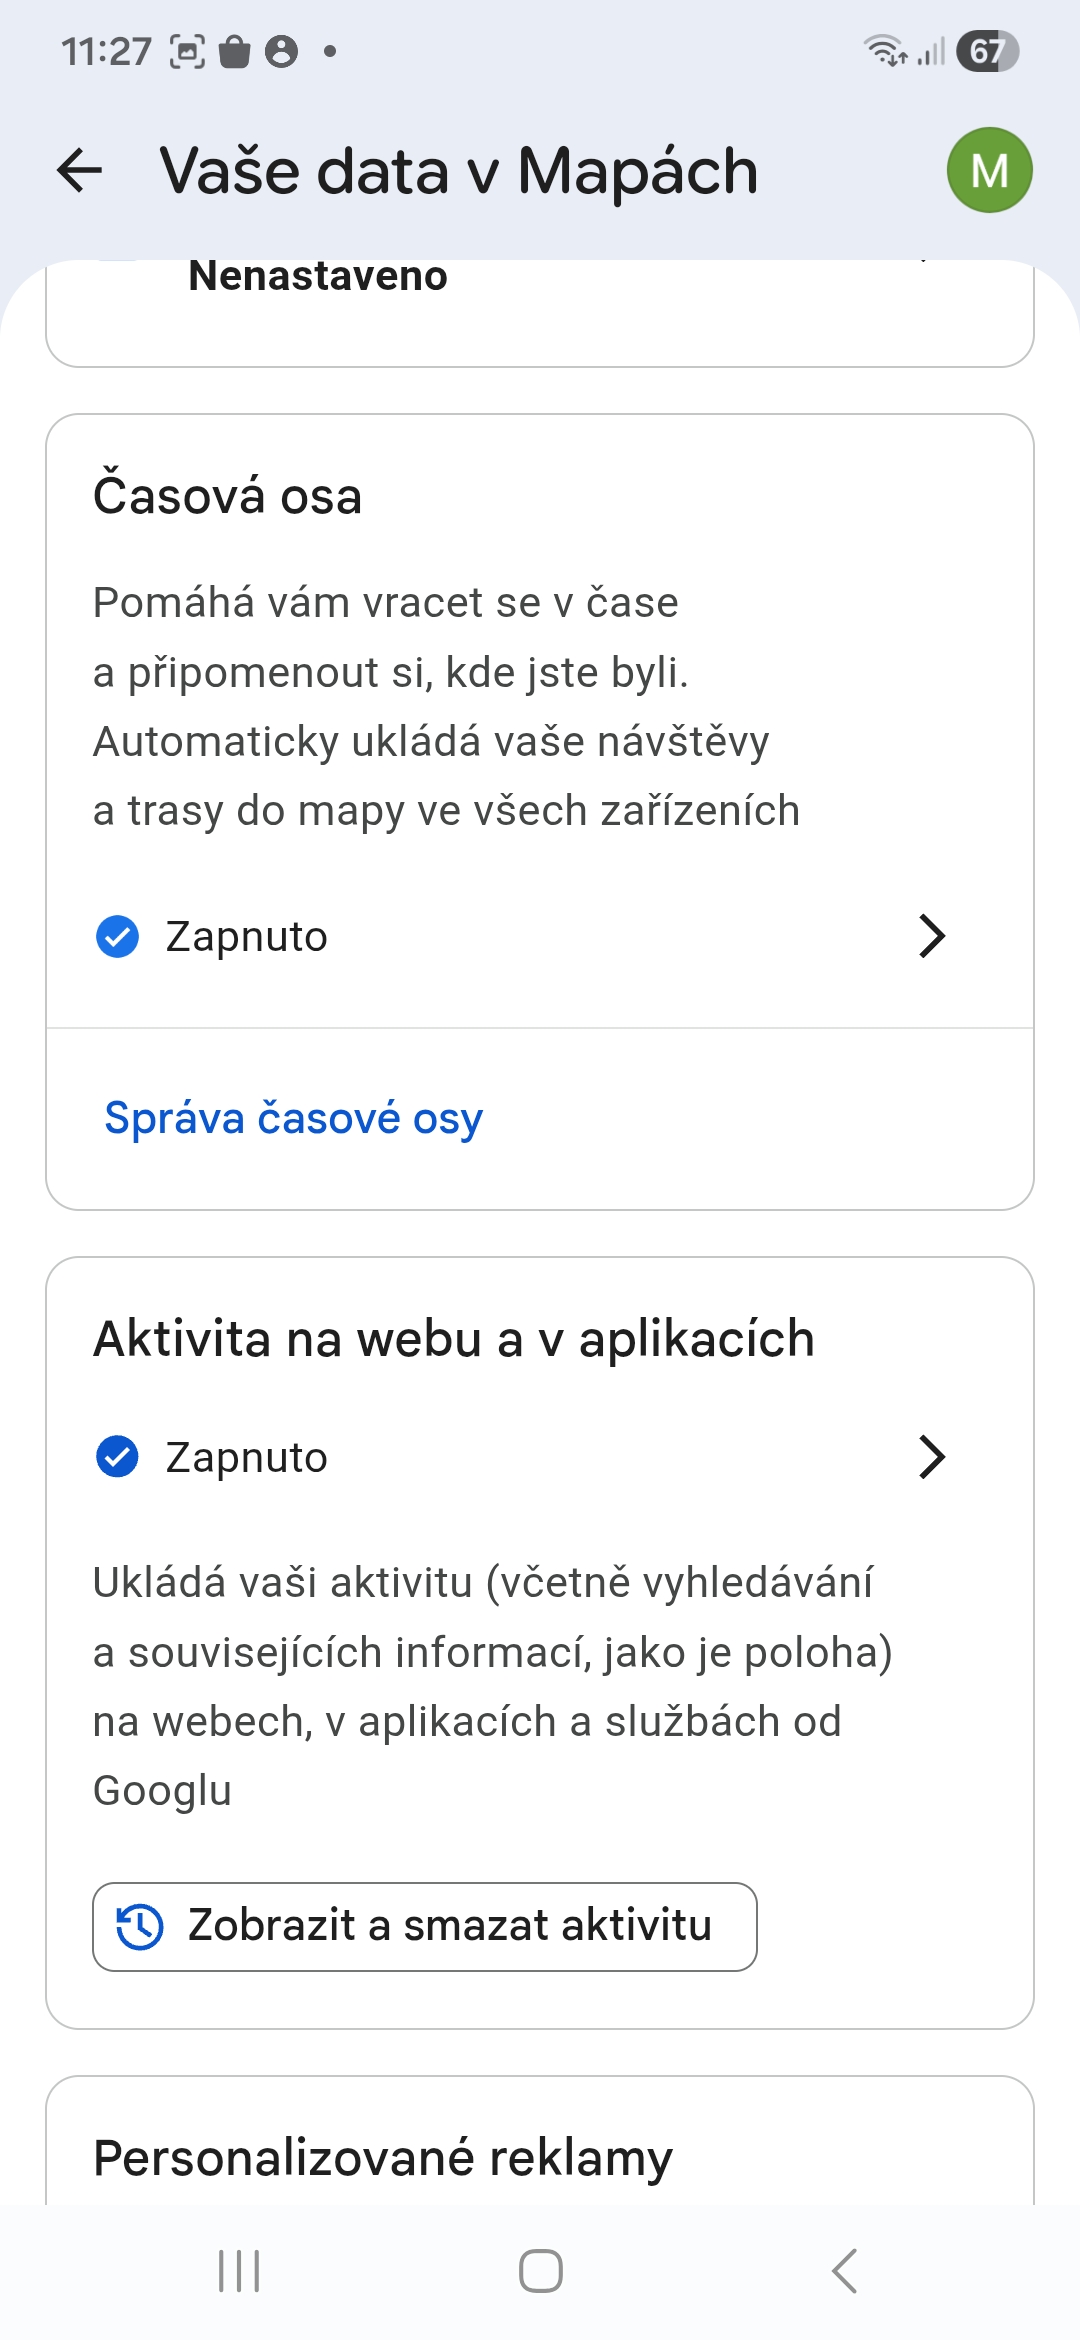
Task: Tap the Aktivita na webu a v aplikacích heading
Action: (453, 1339)
